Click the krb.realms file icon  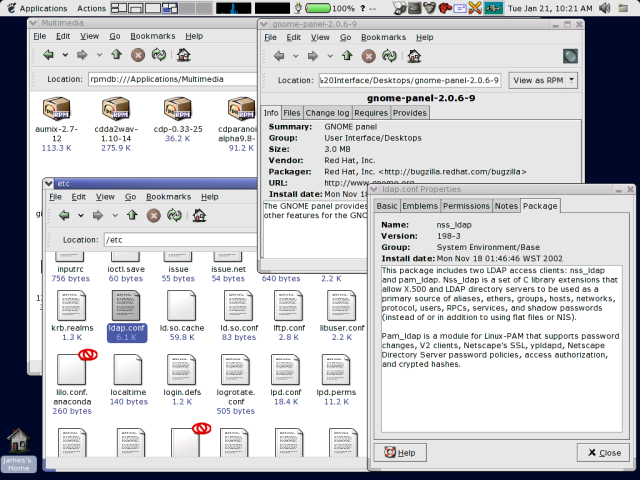coord(71,305)
